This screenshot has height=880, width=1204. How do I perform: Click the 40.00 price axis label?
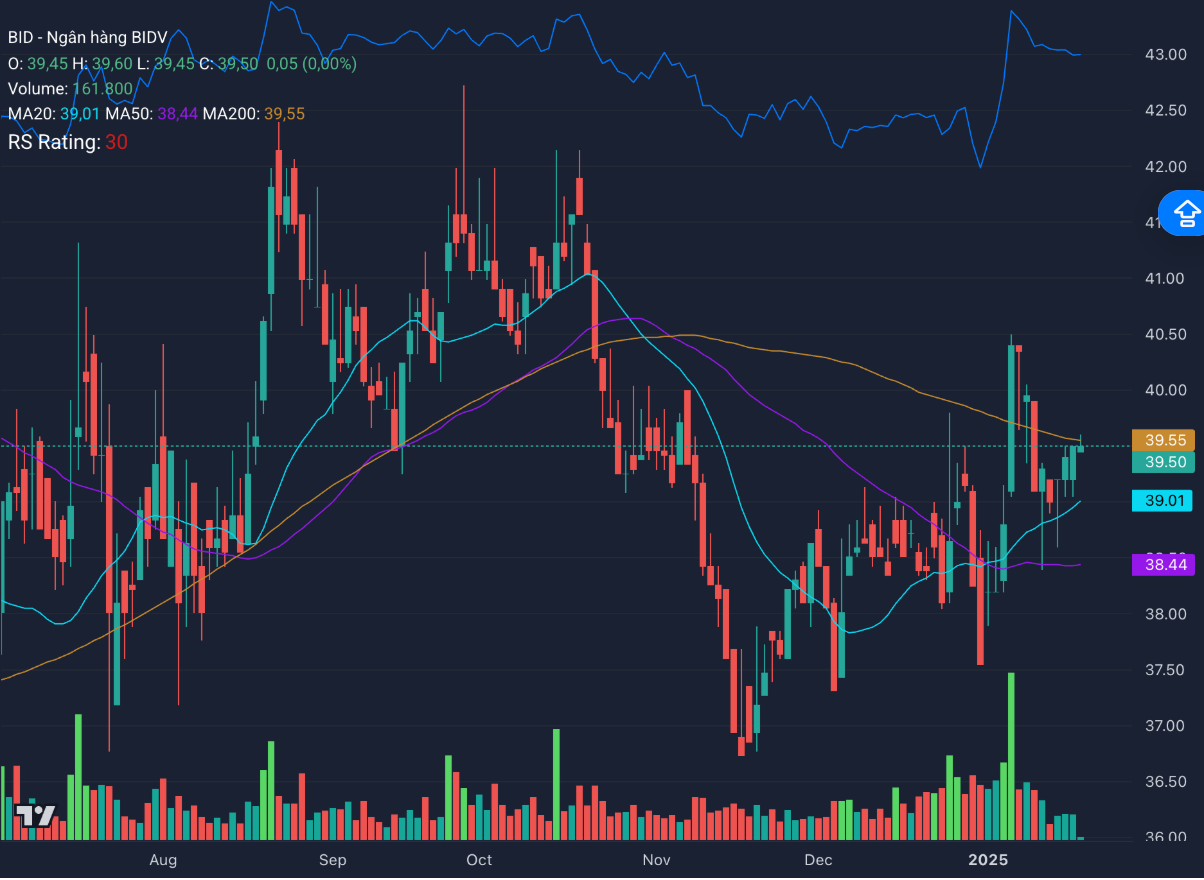coord(1165,390)
